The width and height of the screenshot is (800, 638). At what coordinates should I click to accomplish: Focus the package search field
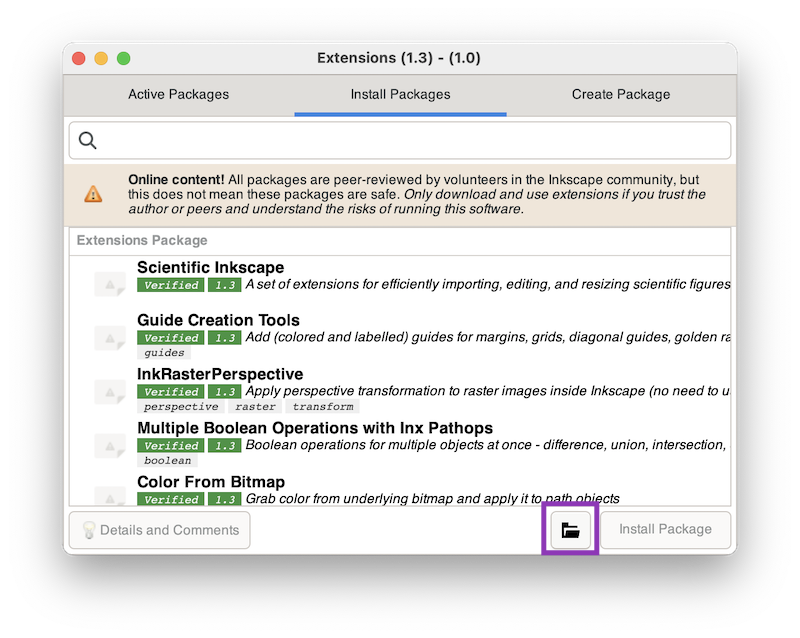point(410,141)
